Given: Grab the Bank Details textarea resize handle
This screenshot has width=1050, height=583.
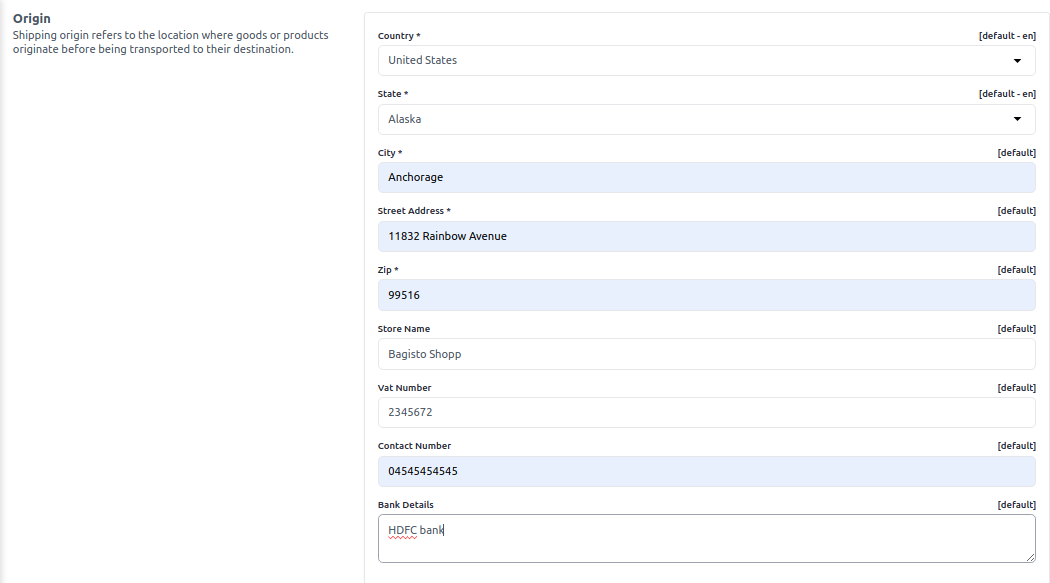Looking at the screenshot, I should tap(1029, 556).
